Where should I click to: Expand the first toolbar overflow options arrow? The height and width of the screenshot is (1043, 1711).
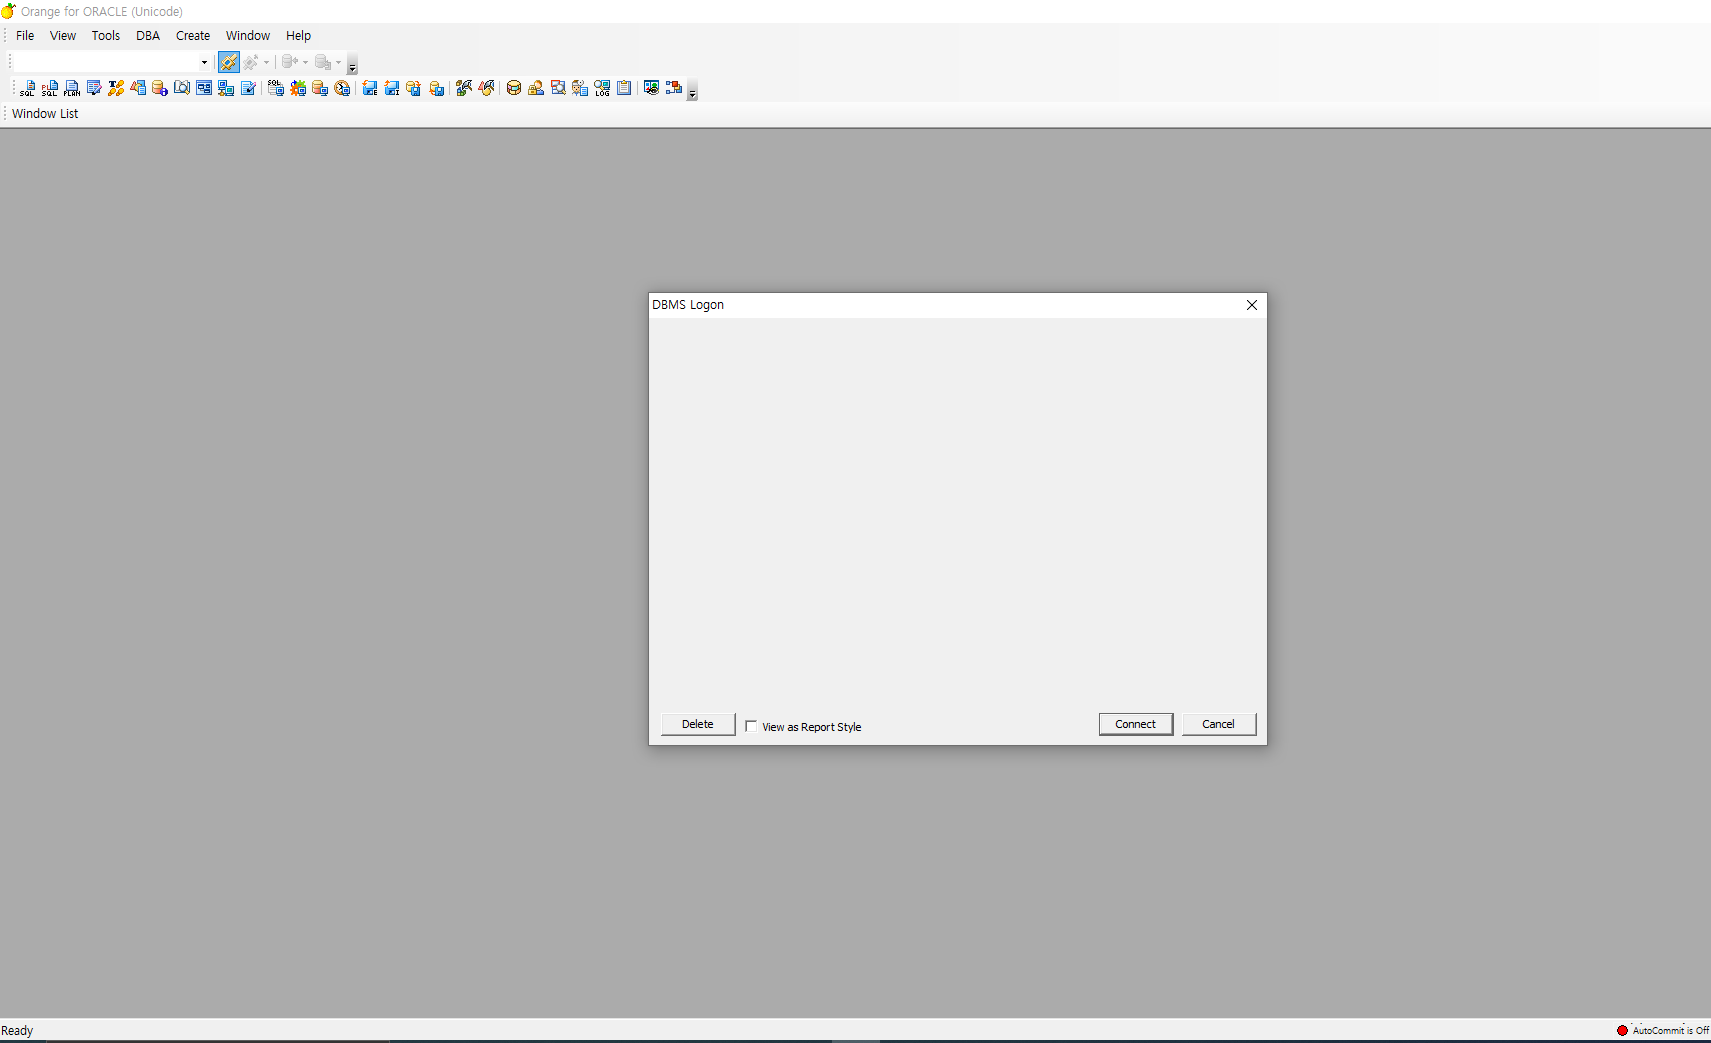tap(352, 67)
